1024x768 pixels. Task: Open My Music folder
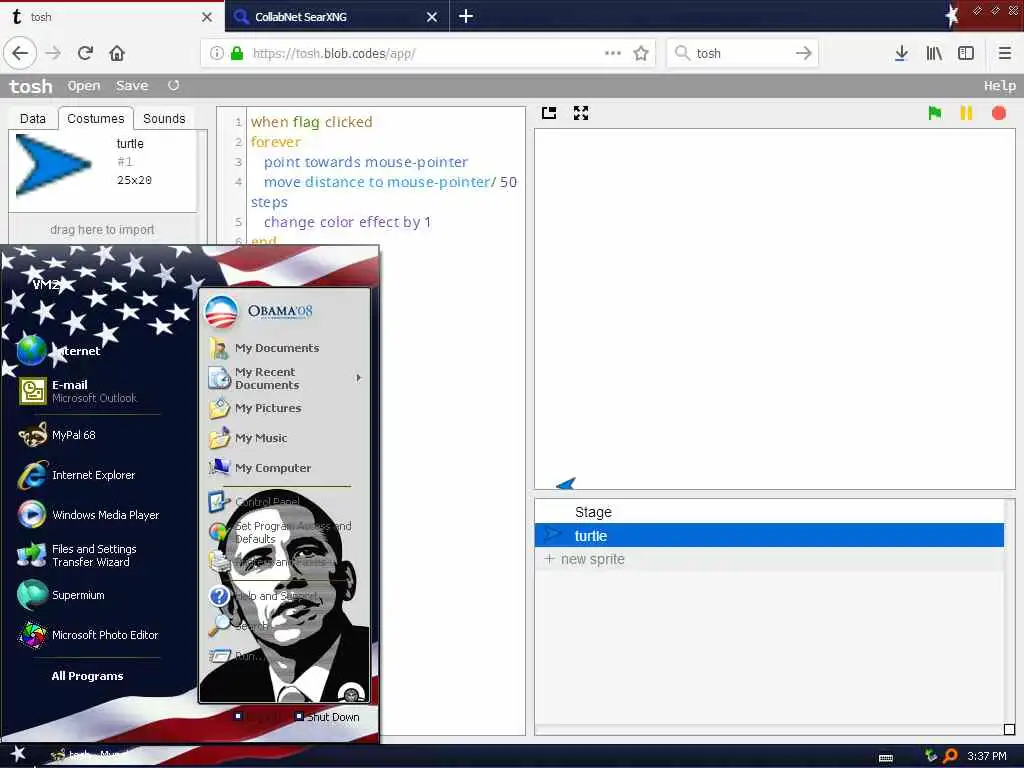(284, 438)
